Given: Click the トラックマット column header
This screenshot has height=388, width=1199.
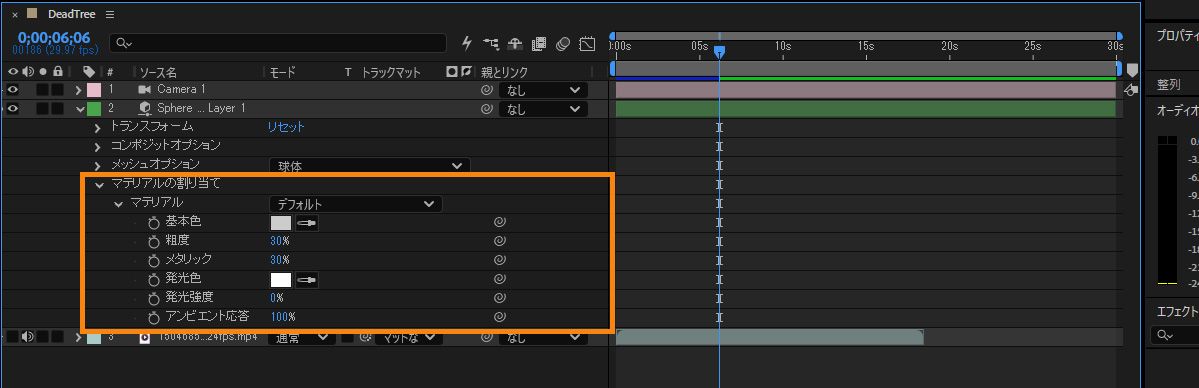Looking at the screenshot, I should pos(391,73).
